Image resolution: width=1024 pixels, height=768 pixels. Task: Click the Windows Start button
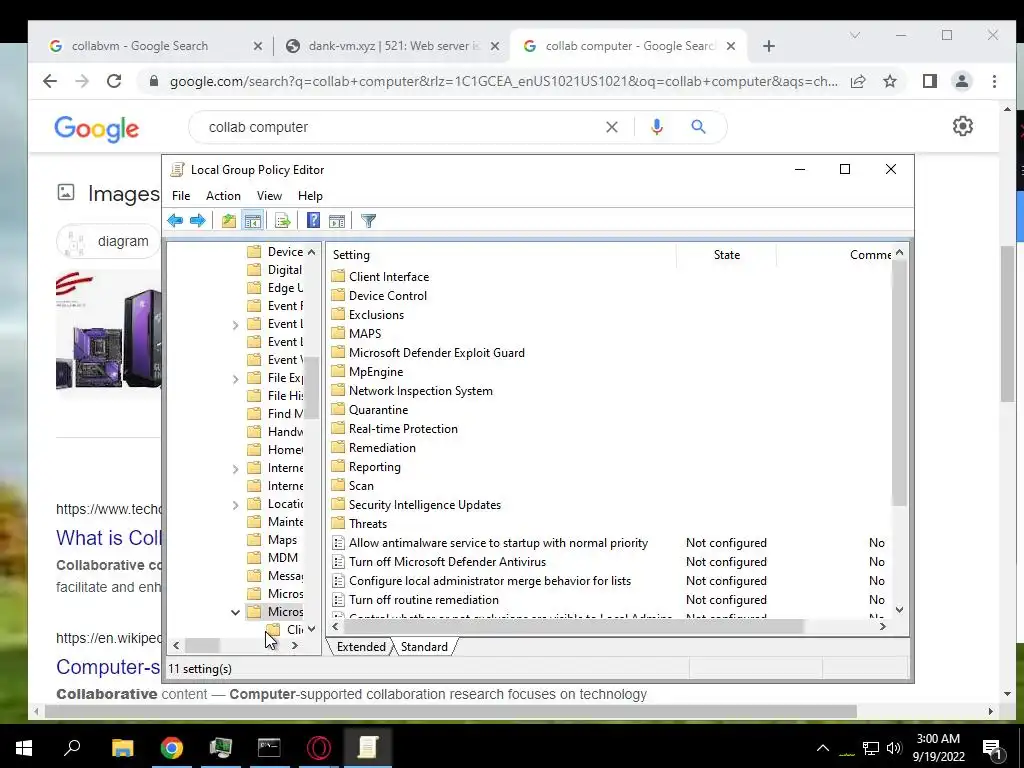pos(24,748)
